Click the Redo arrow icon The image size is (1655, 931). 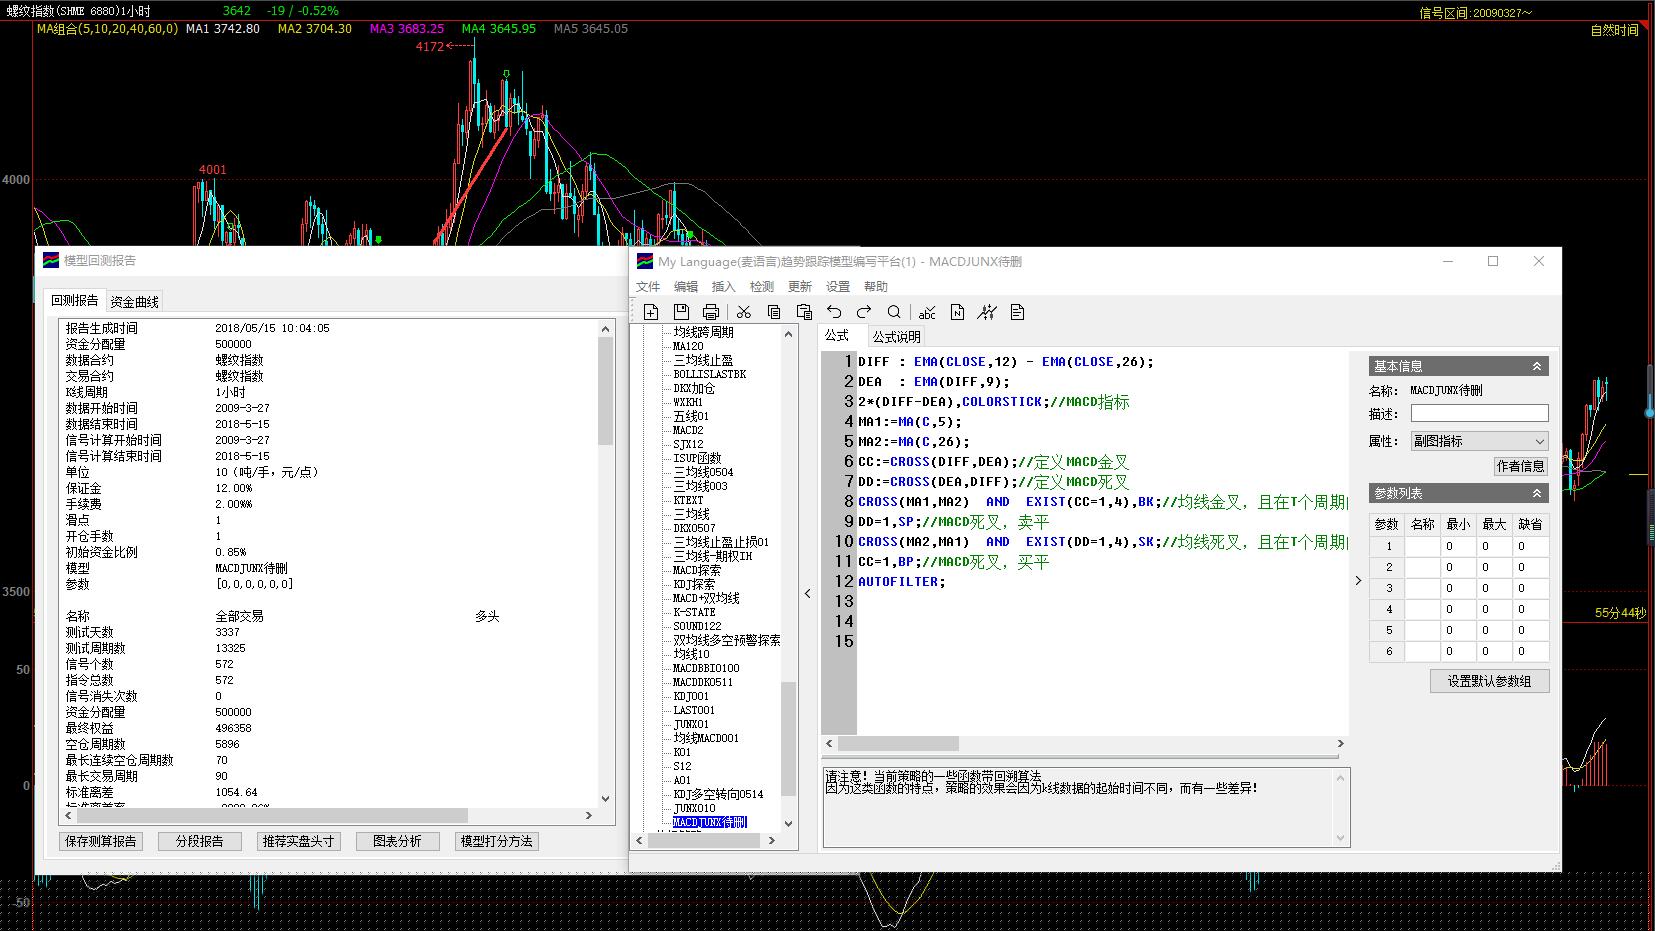(x=864, y=312)
